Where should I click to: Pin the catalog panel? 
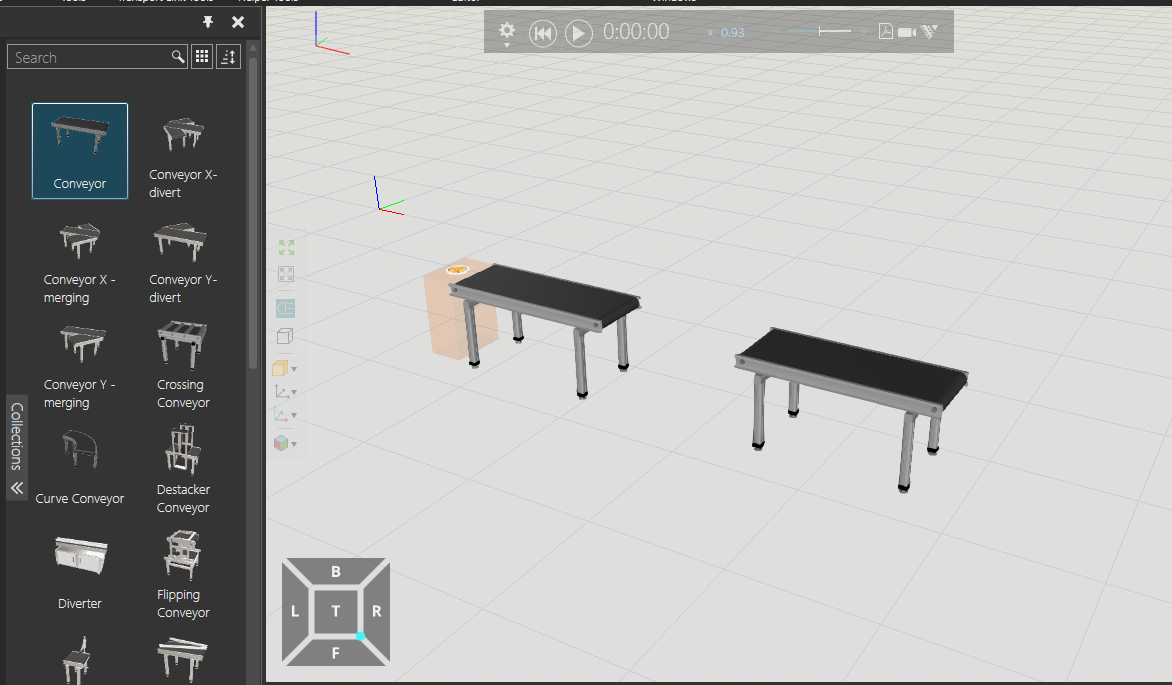pos(208,22)
